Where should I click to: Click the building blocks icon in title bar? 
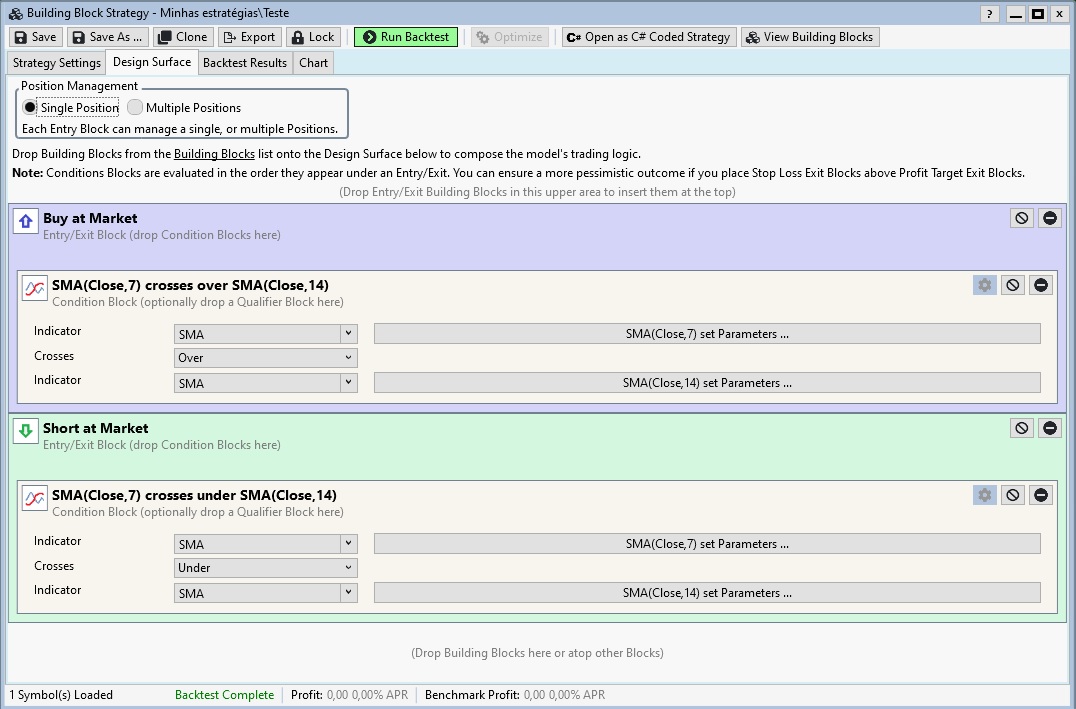point(15,13)
